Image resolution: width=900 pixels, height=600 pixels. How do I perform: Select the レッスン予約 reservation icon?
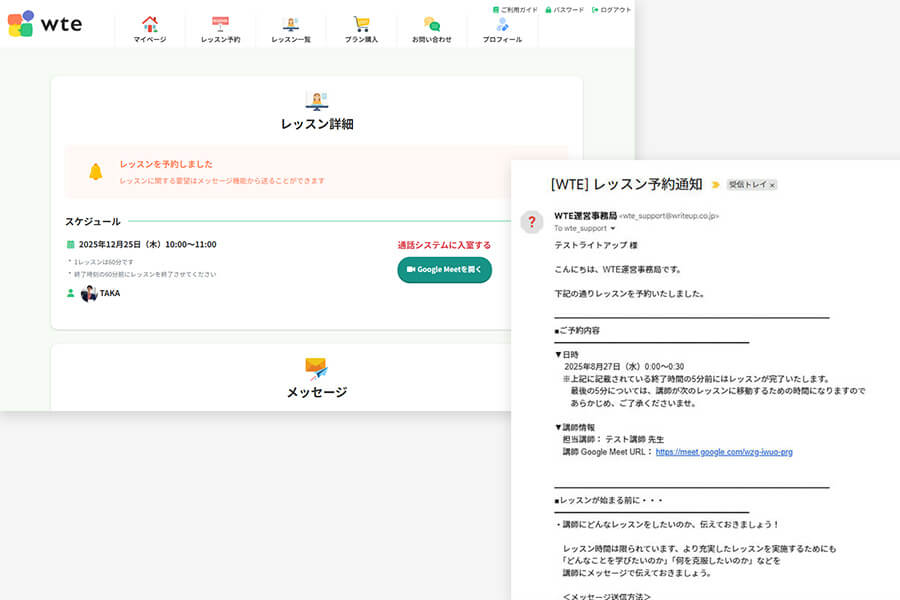point(221,22)
